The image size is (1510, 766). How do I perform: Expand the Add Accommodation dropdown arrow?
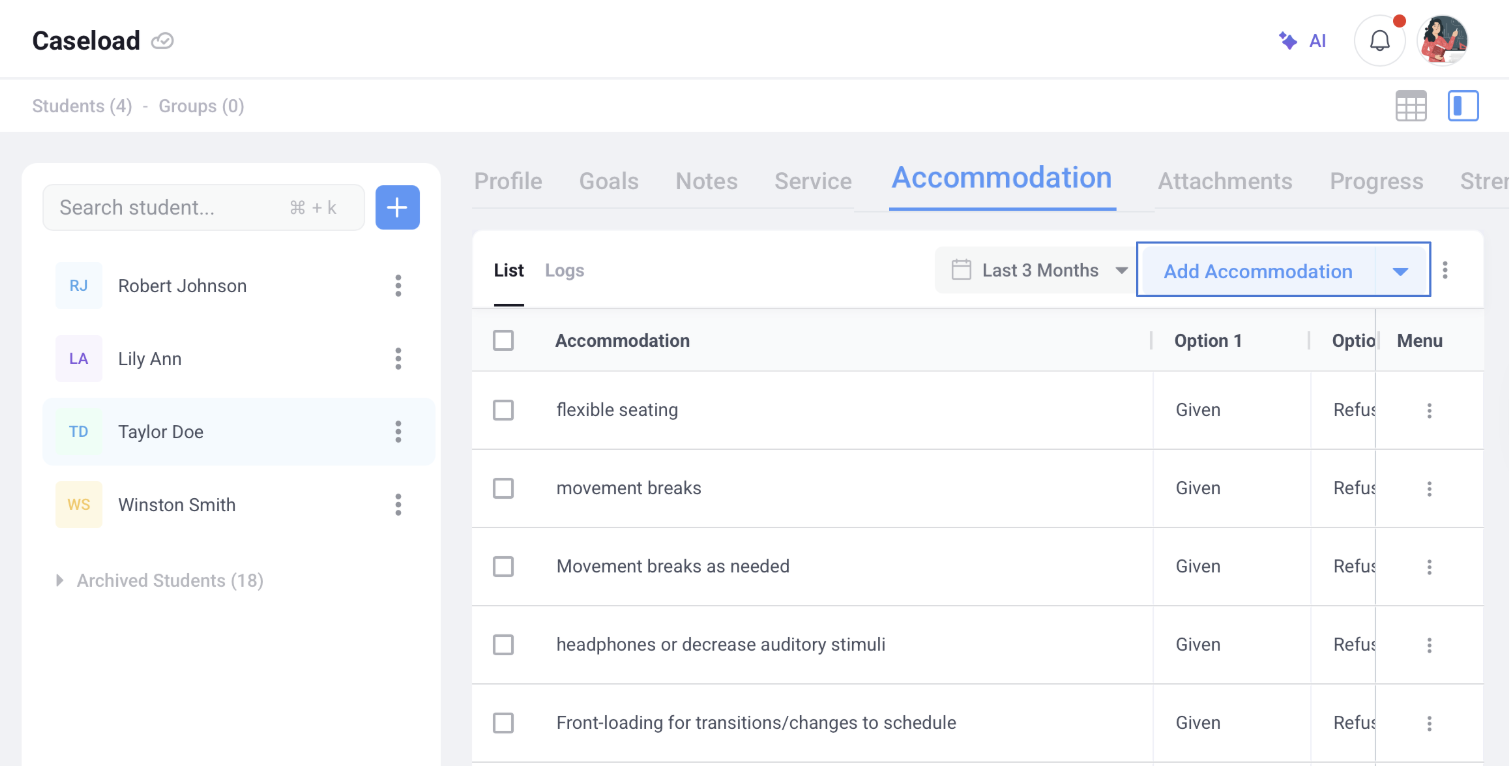click(x=1401, y=272)
